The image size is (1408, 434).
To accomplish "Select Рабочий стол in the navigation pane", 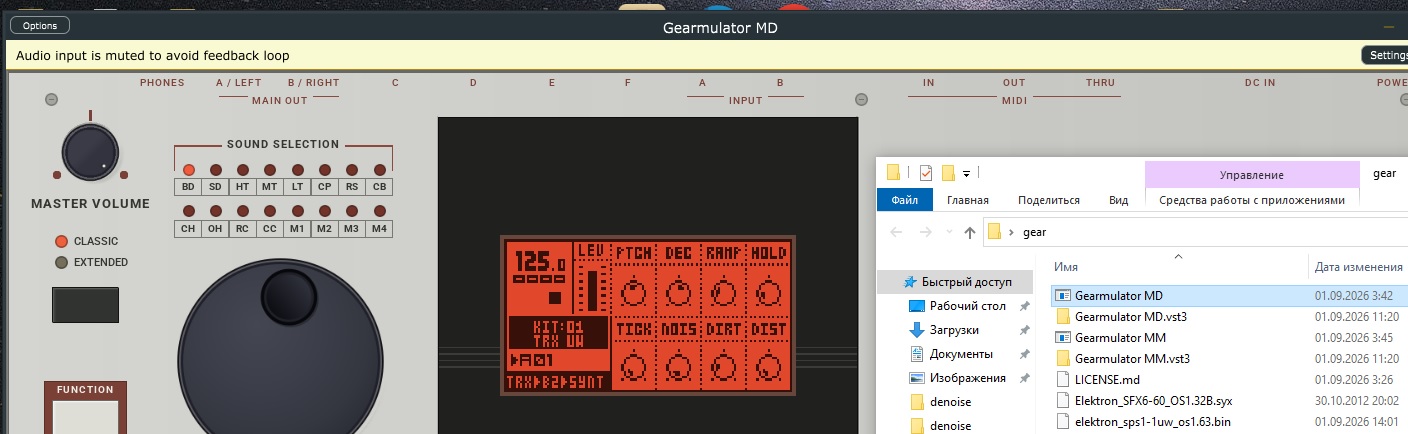I will coord(967,306).
